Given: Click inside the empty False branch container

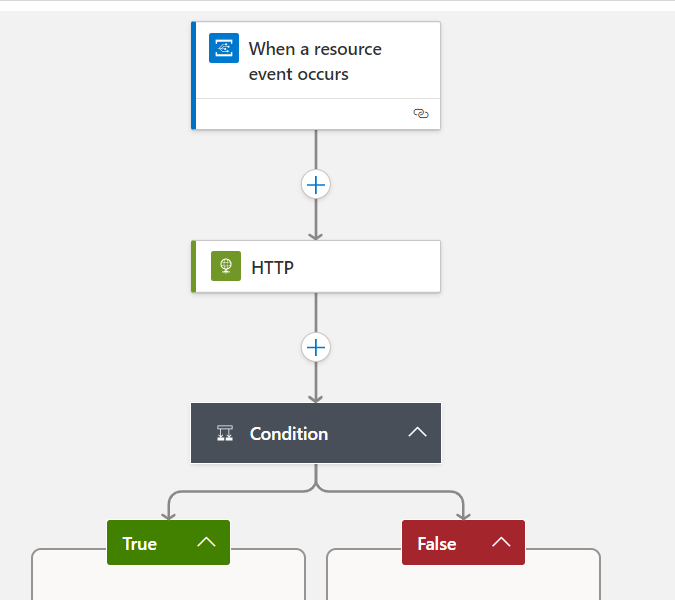Looking at the screenshot, I should pos(463,581).
